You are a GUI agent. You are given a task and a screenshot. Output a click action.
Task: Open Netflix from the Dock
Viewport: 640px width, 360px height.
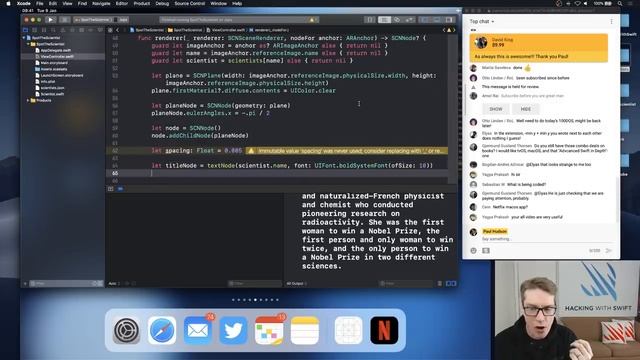tap(384, 331)
